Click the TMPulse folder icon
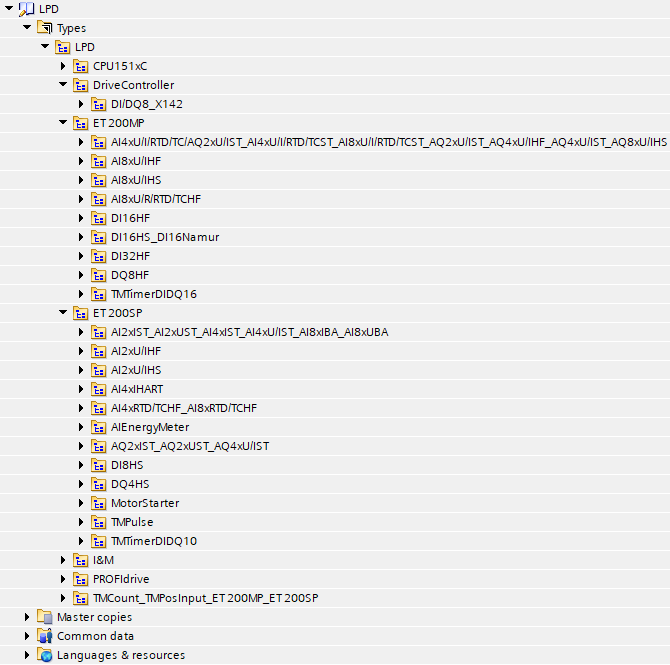Viewport: 670px width, 665px height. [x=99, y=522]
